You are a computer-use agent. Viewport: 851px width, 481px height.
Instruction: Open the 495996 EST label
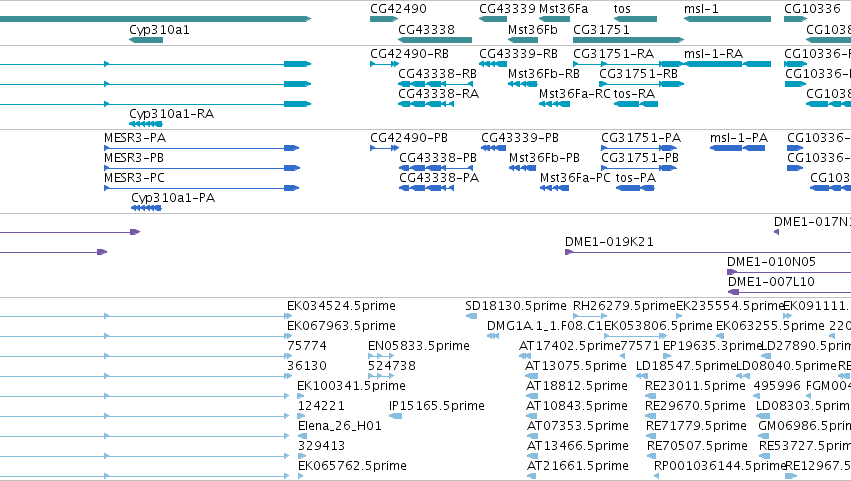(777, 387)
